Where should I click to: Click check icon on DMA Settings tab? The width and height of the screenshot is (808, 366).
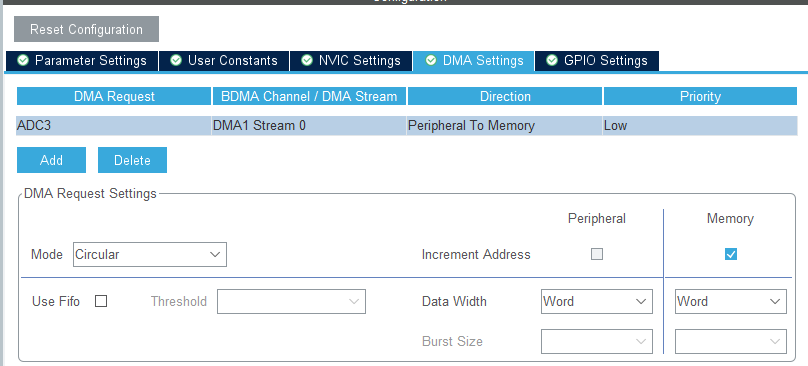pyautogui.click(x=431, y=60)
